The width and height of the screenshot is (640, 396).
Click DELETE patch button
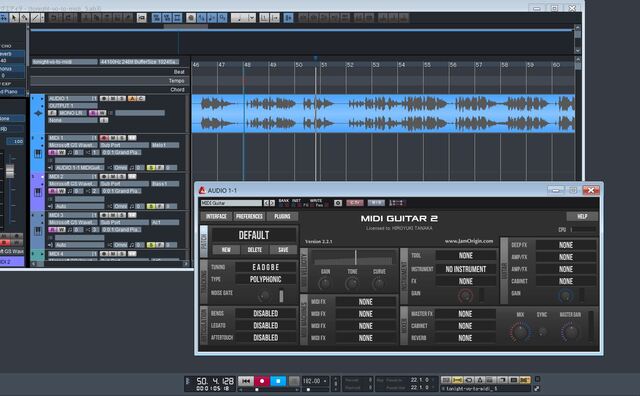[x=255, y=249]
